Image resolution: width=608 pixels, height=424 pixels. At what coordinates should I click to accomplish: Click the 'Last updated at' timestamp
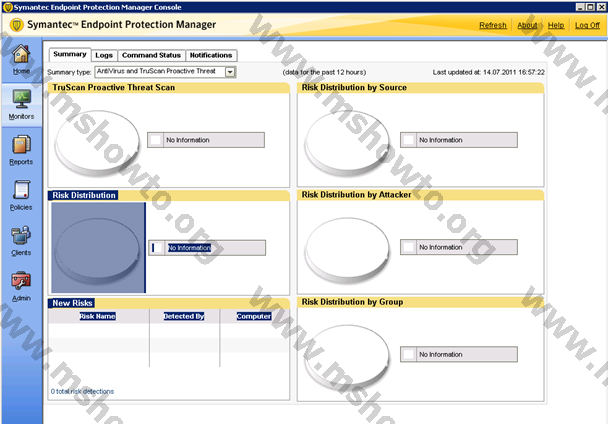pos(489,72)
